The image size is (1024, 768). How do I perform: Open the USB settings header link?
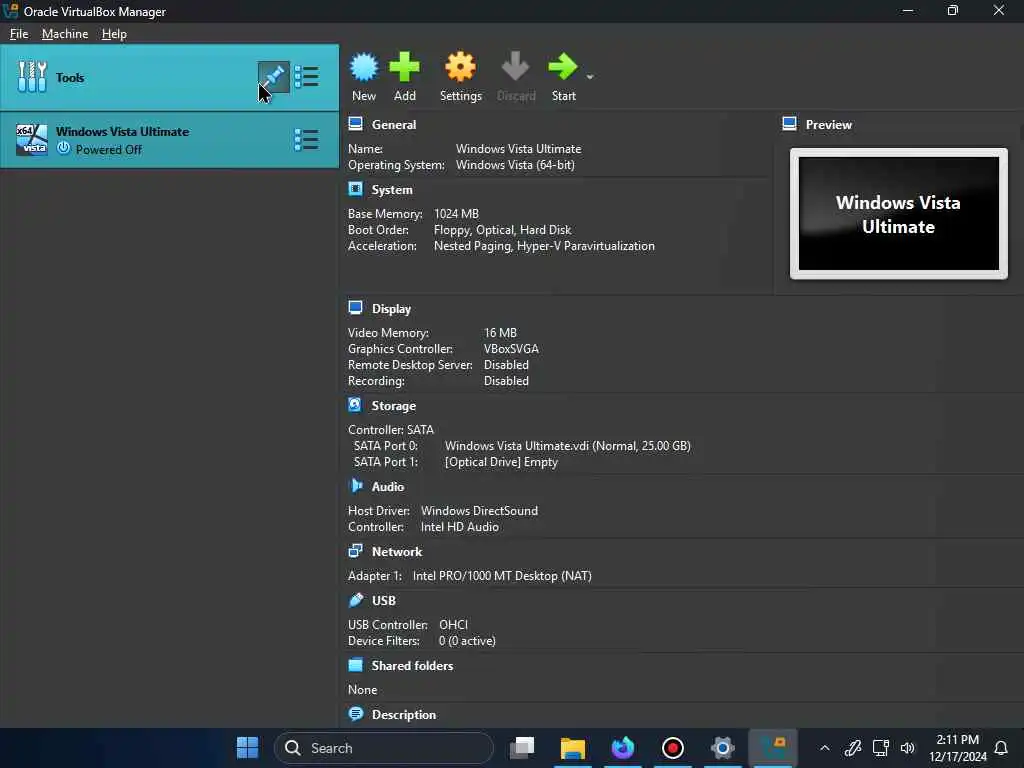[384, 601]
